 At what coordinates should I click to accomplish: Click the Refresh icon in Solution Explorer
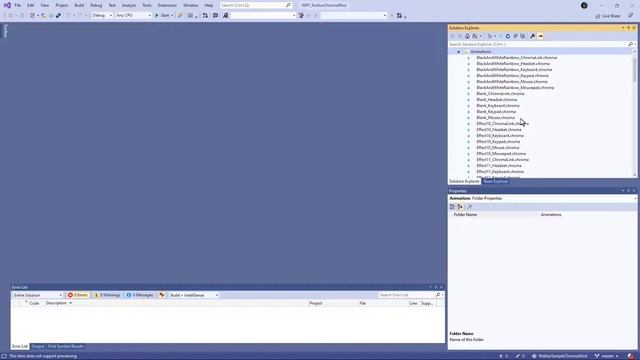508,36
